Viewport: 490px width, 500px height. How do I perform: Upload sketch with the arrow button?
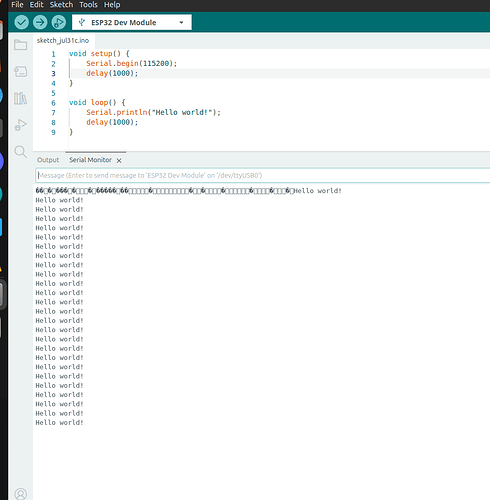(40, 22)
